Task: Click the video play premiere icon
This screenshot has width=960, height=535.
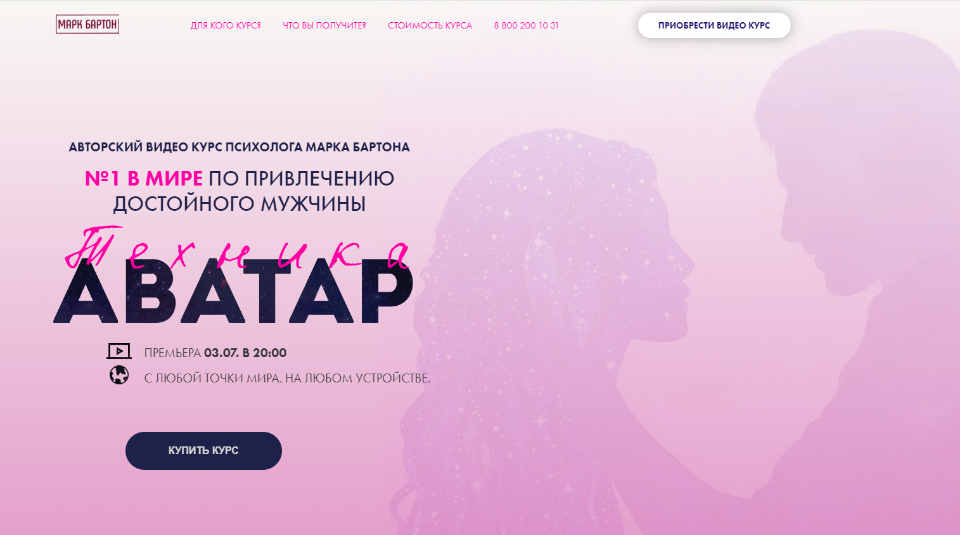Action: pos(119,351)
